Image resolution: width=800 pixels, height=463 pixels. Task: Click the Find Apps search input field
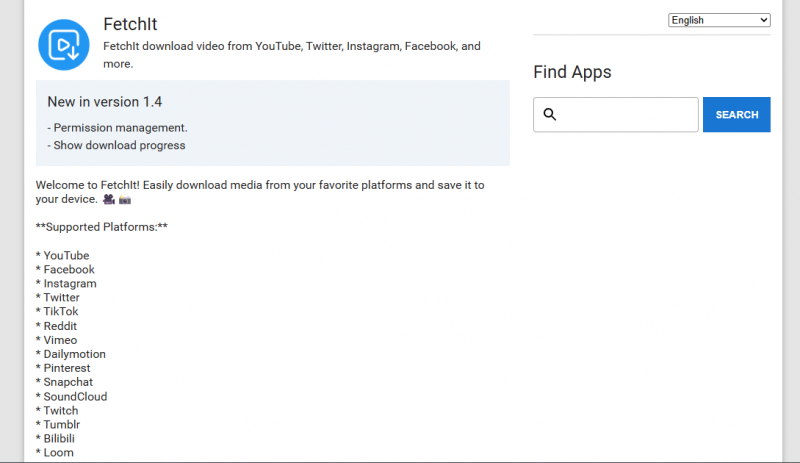615,114
